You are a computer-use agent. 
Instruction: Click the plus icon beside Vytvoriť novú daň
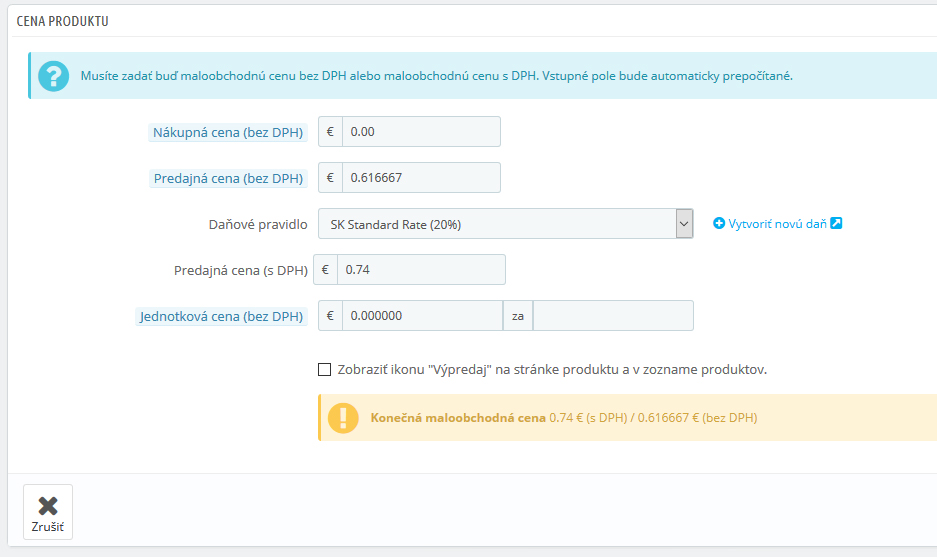pos(719,224)
